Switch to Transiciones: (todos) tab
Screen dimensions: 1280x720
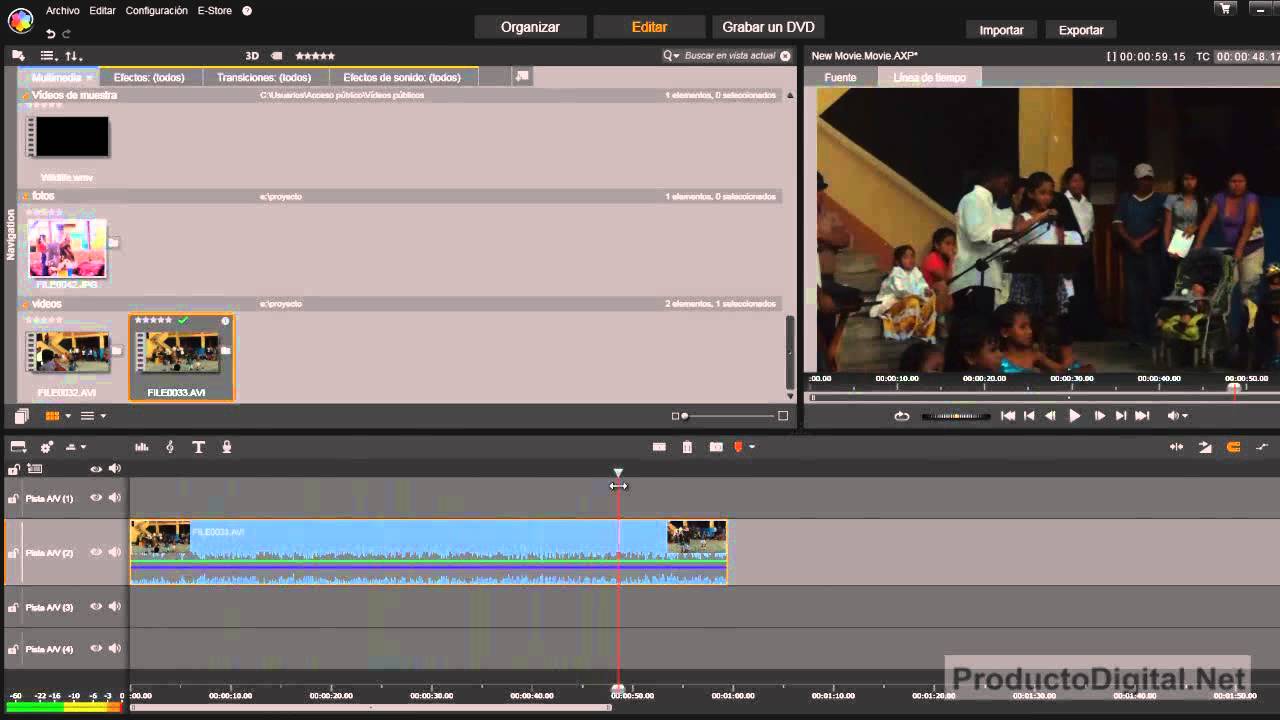[x=264, y=77]
